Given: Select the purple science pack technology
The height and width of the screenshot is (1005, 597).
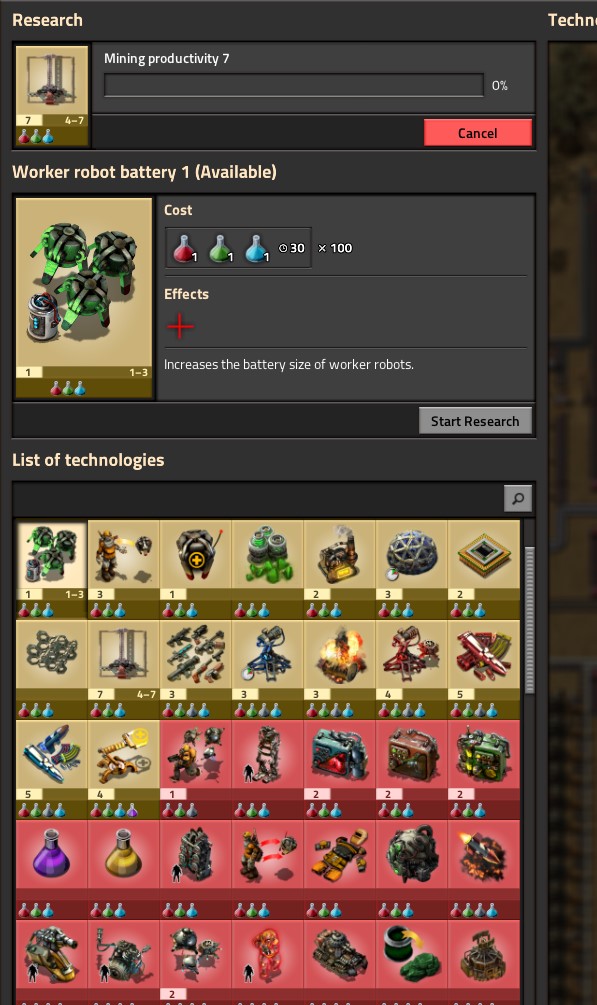Looking at the screenshot, I should [x=51, y=869].
